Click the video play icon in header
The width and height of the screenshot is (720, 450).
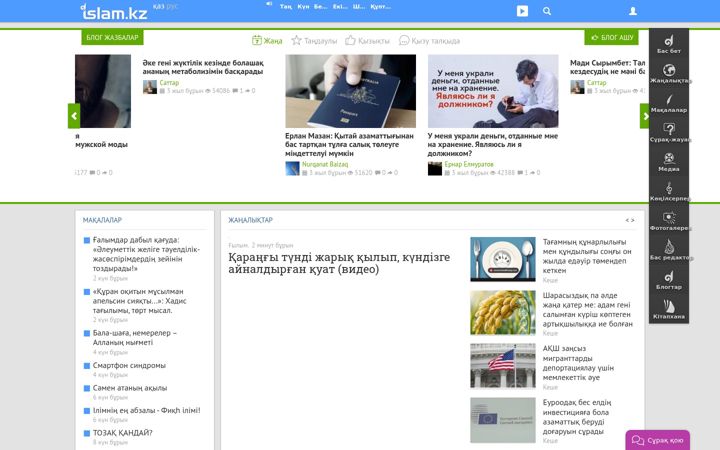522,11
